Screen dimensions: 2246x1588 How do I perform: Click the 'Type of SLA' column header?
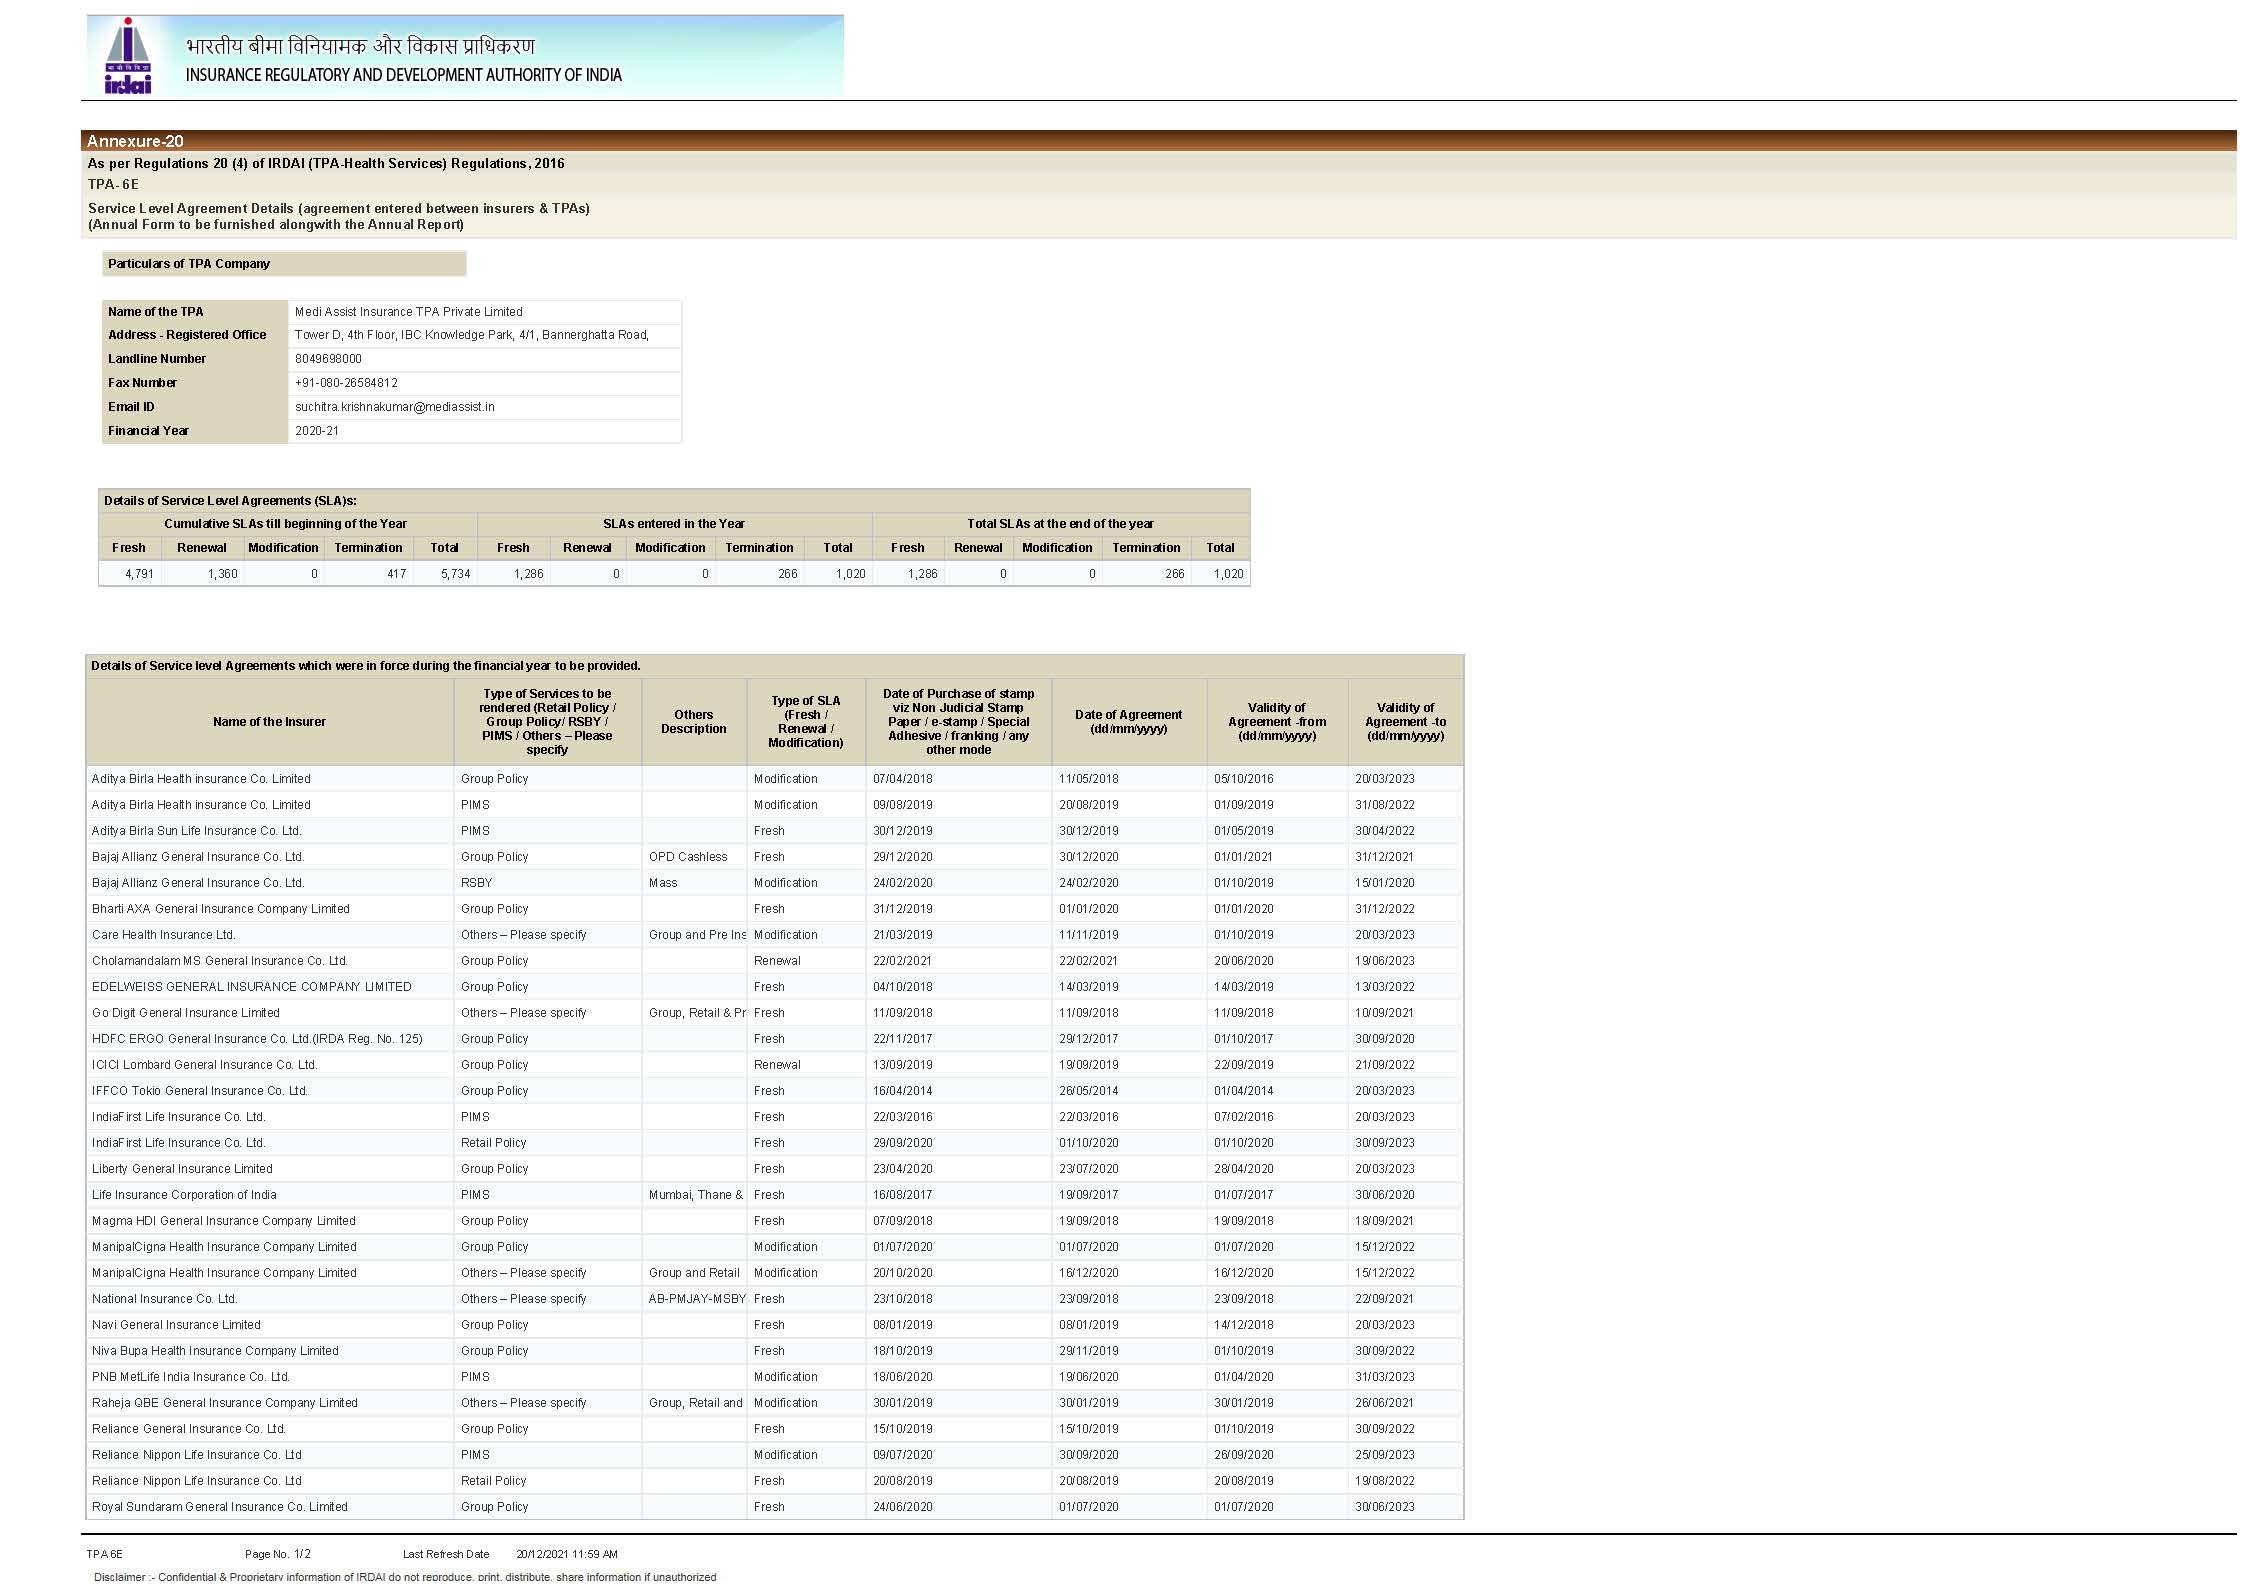tap(805, 722)
